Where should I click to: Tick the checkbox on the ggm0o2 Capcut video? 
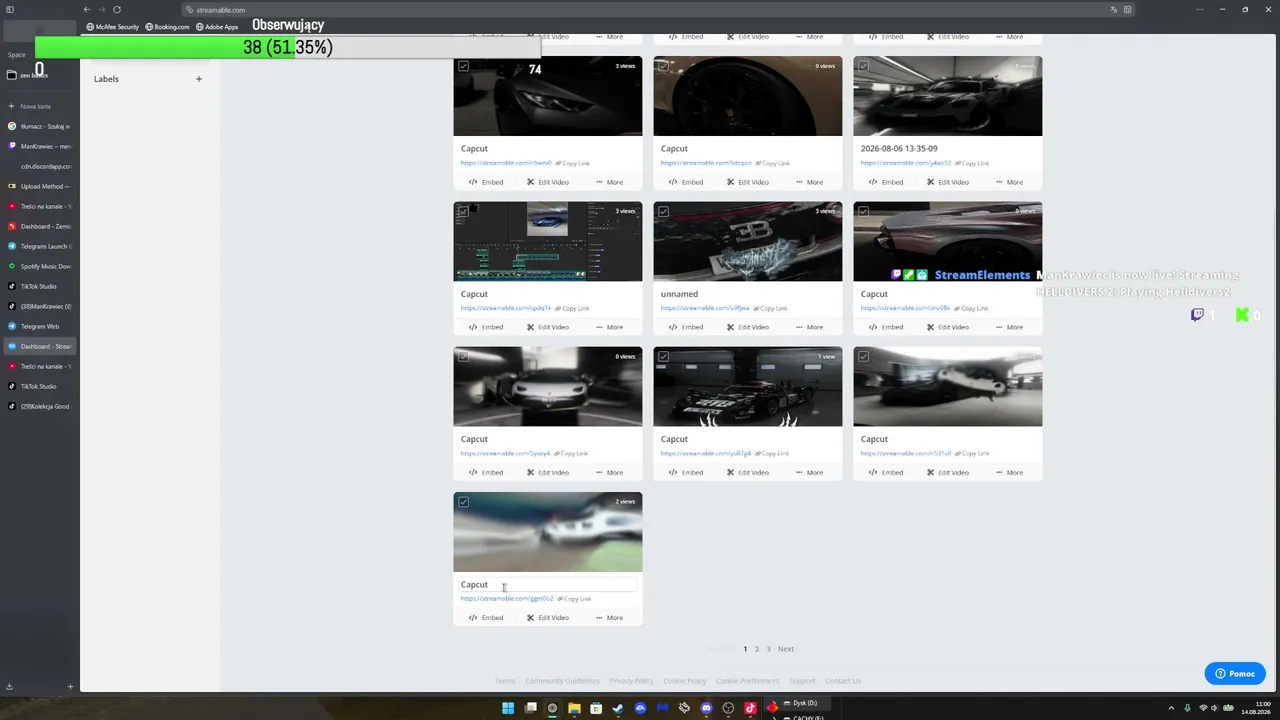click(463, 502)
